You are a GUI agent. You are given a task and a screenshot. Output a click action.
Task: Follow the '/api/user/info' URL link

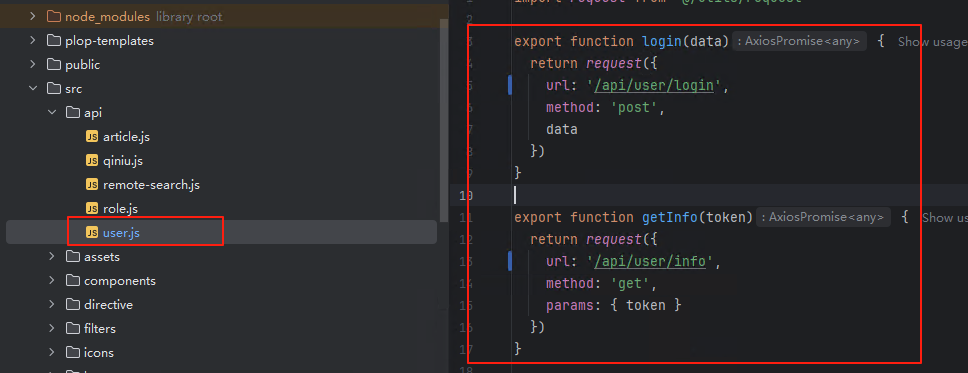point(649,261)
